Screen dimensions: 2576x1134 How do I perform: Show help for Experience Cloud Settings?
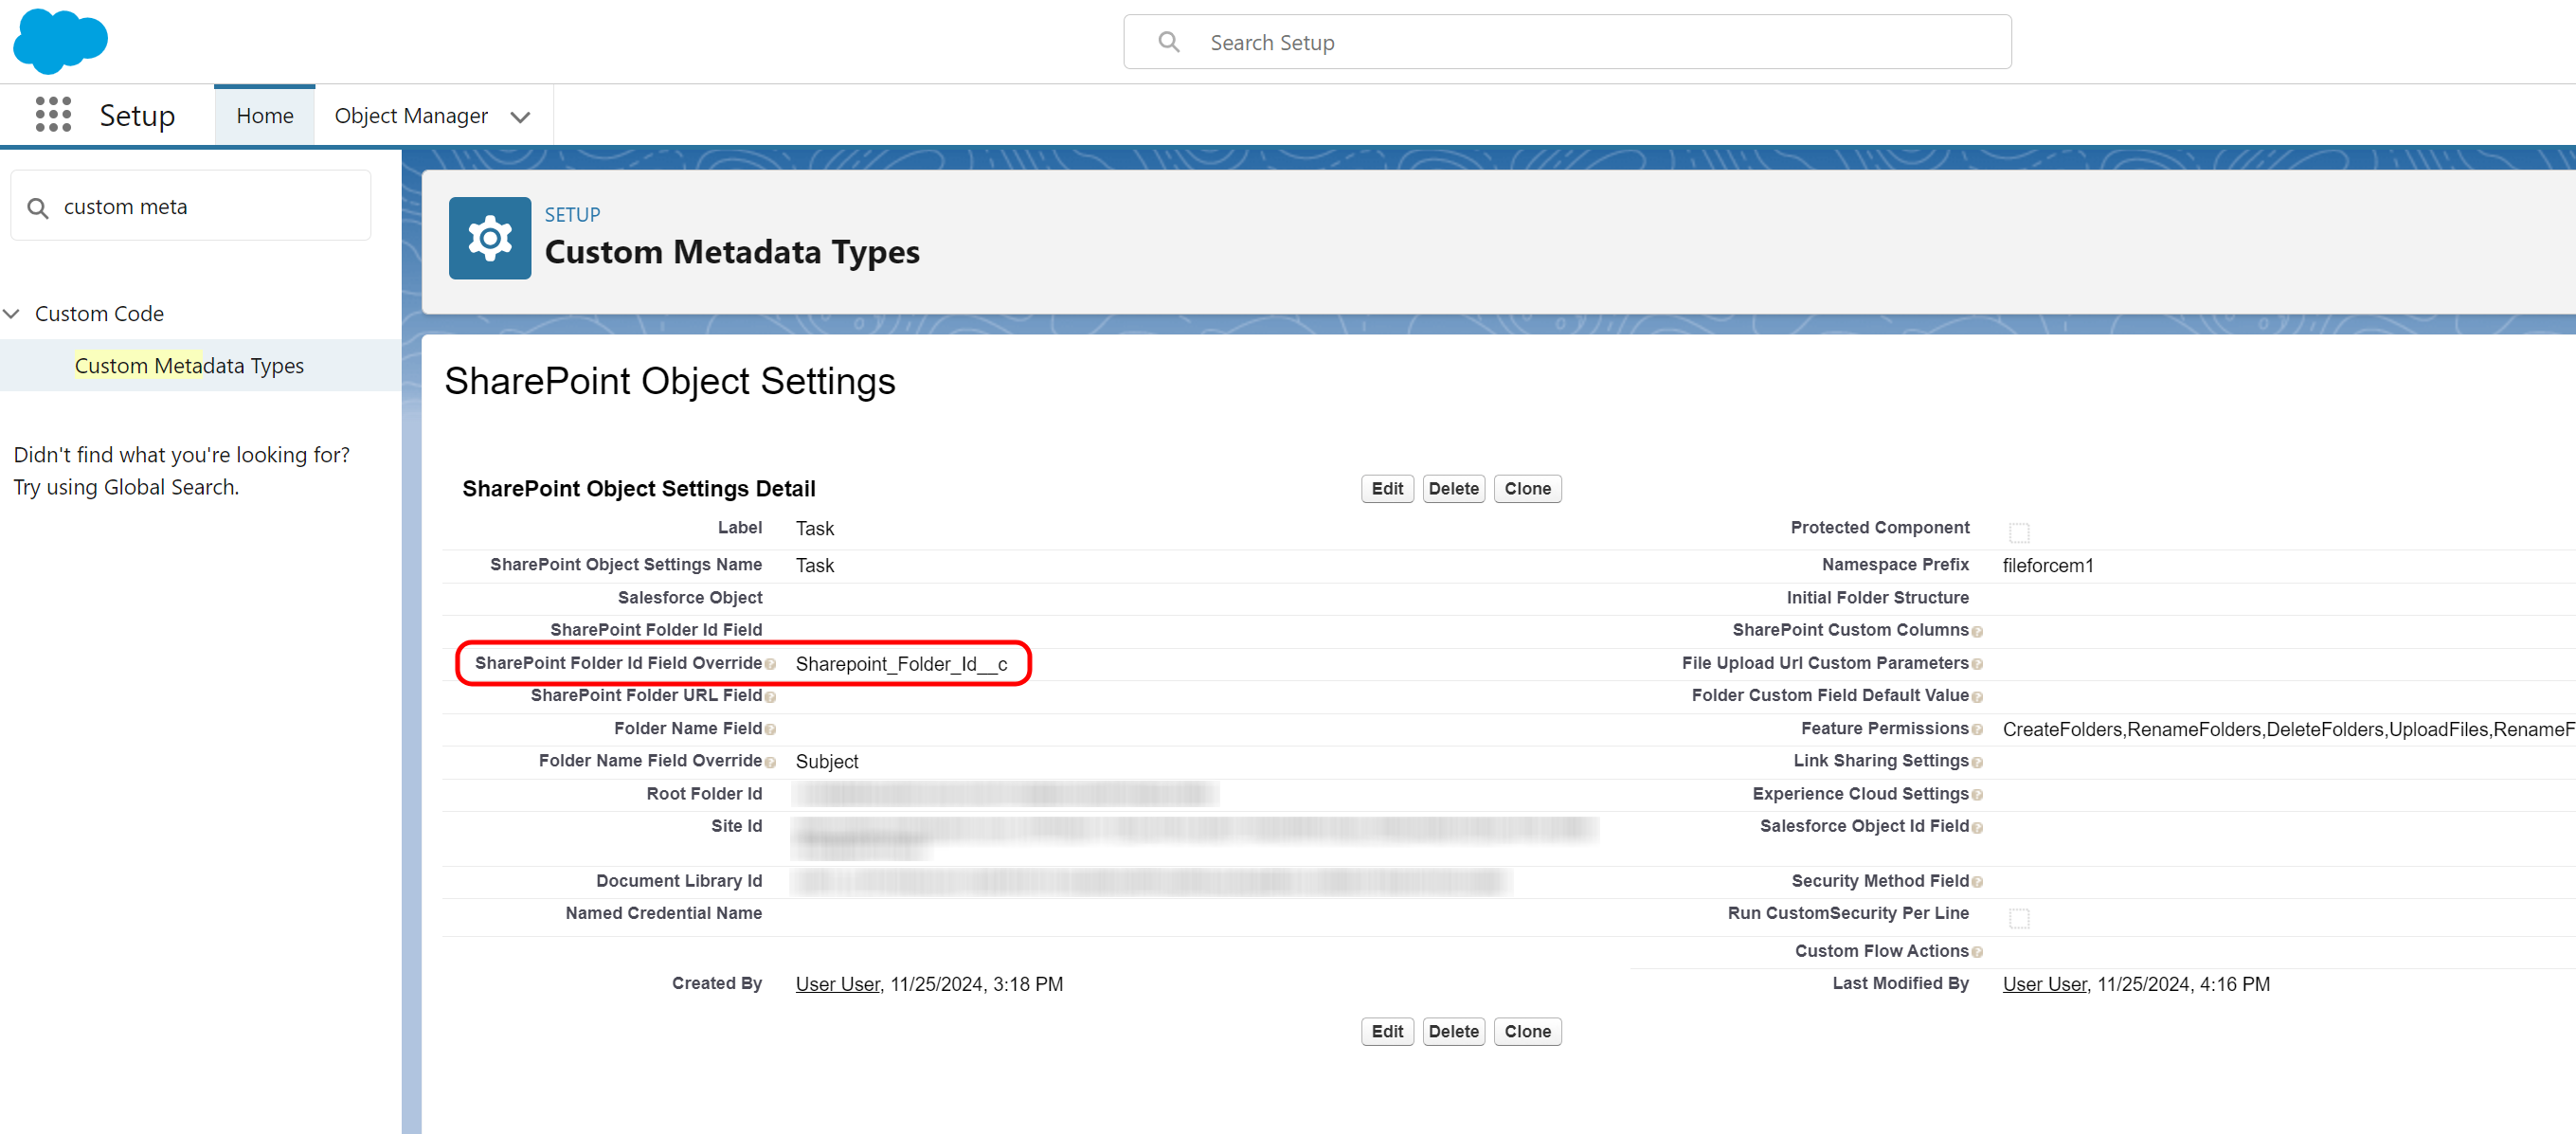pos(1977,795)
